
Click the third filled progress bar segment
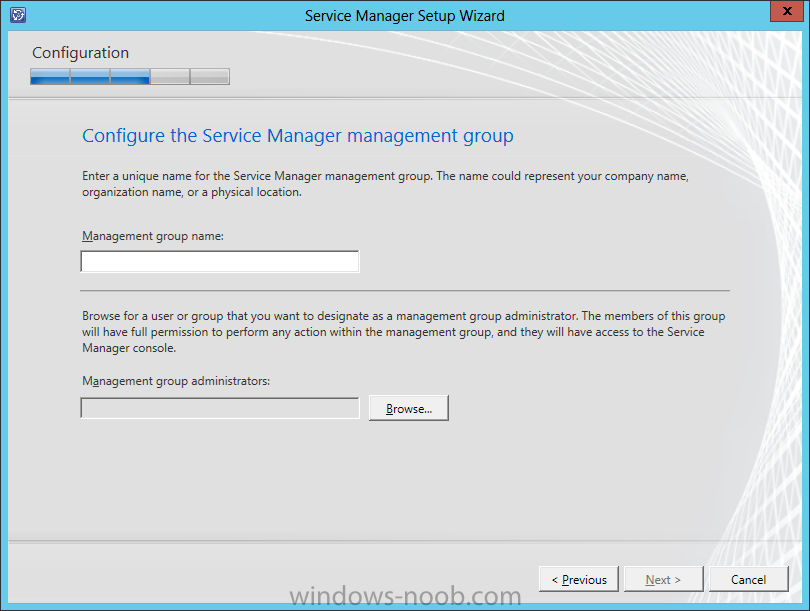pos(130,76)
